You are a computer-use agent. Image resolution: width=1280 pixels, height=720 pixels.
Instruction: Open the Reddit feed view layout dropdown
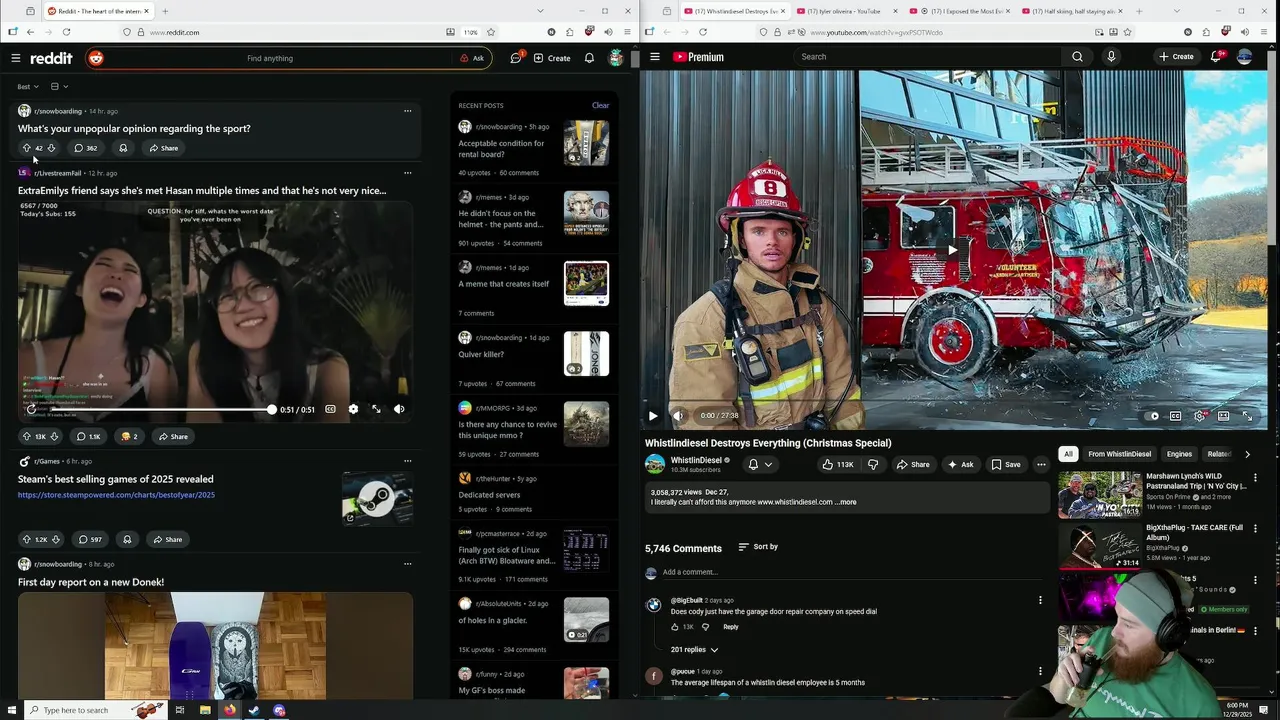59,87
